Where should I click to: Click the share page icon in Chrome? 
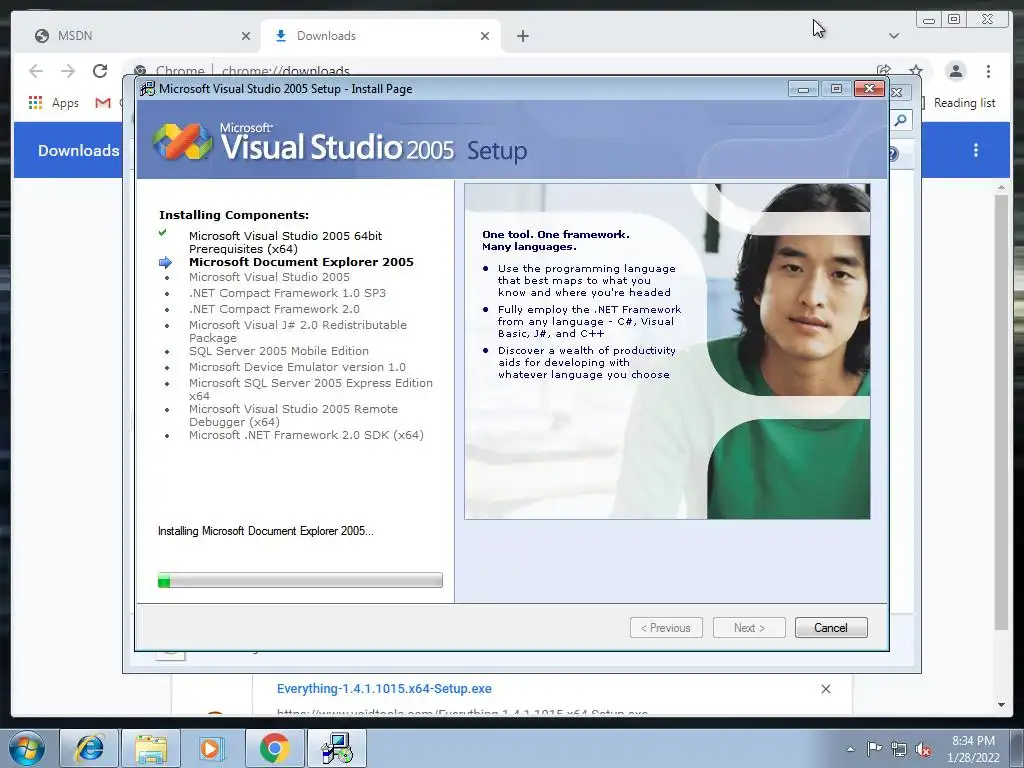point(884,71)
